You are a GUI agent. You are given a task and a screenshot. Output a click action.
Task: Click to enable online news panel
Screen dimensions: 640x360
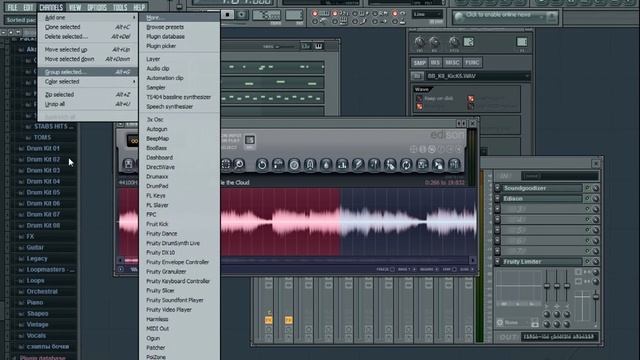coord(505,16)
